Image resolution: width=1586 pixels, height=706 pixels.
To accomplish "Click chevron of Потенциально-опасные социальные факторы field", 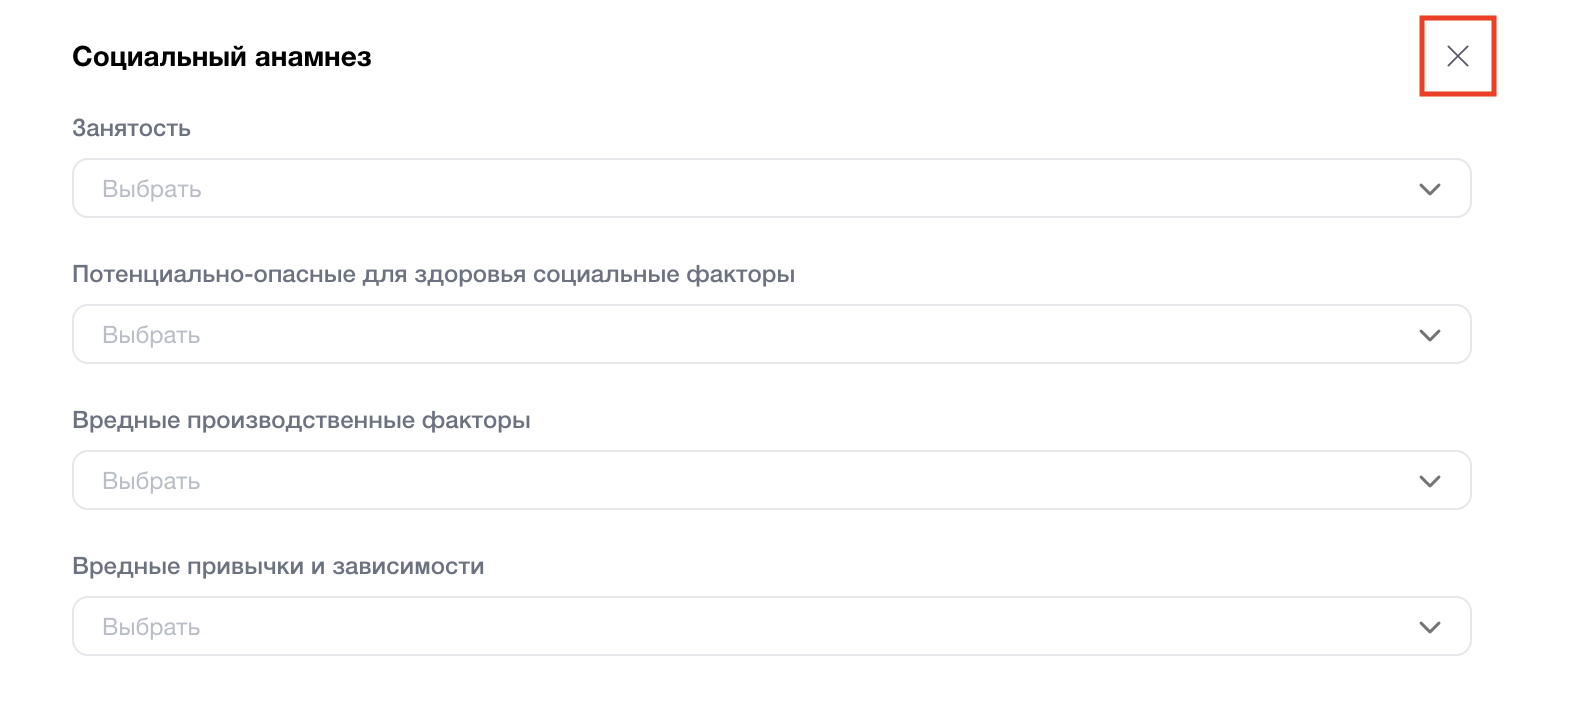I will 1429,335.
